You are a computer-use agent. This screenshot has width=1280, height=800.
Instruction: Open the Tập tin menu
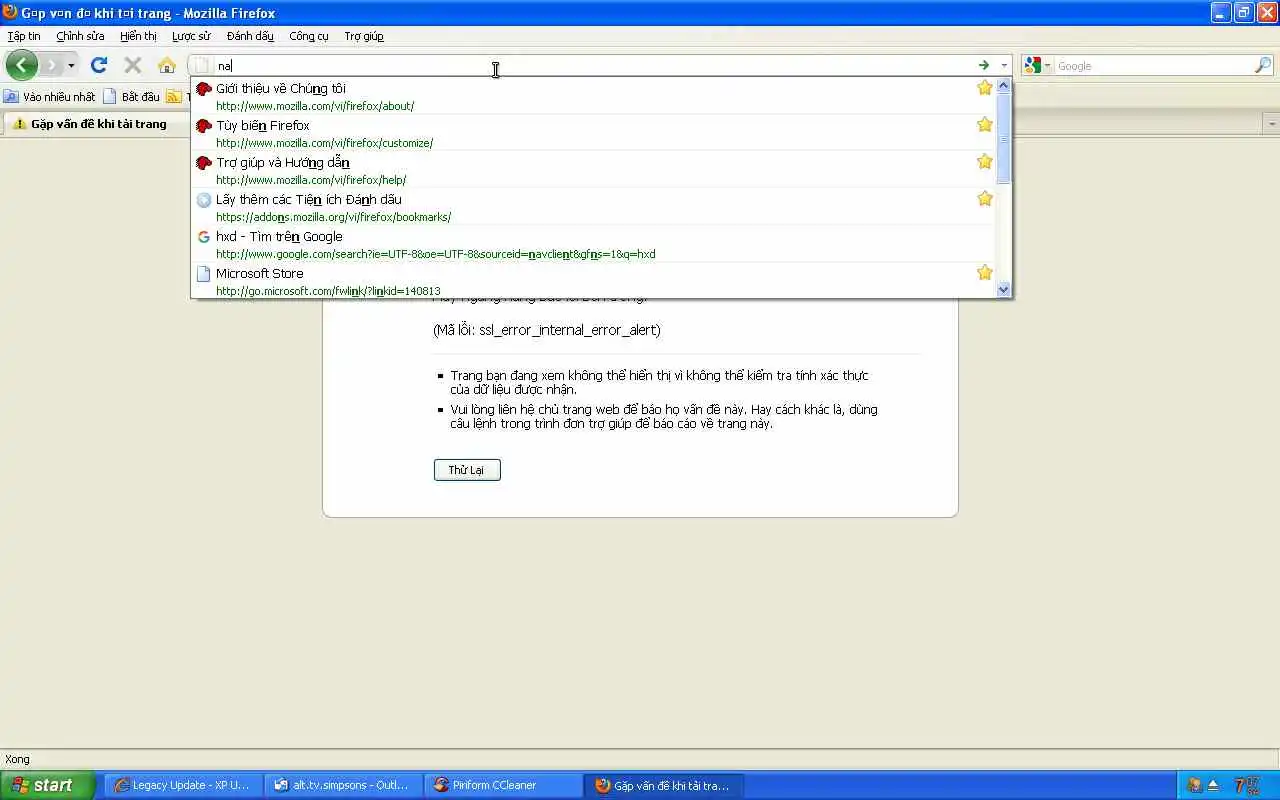point(24,36)
